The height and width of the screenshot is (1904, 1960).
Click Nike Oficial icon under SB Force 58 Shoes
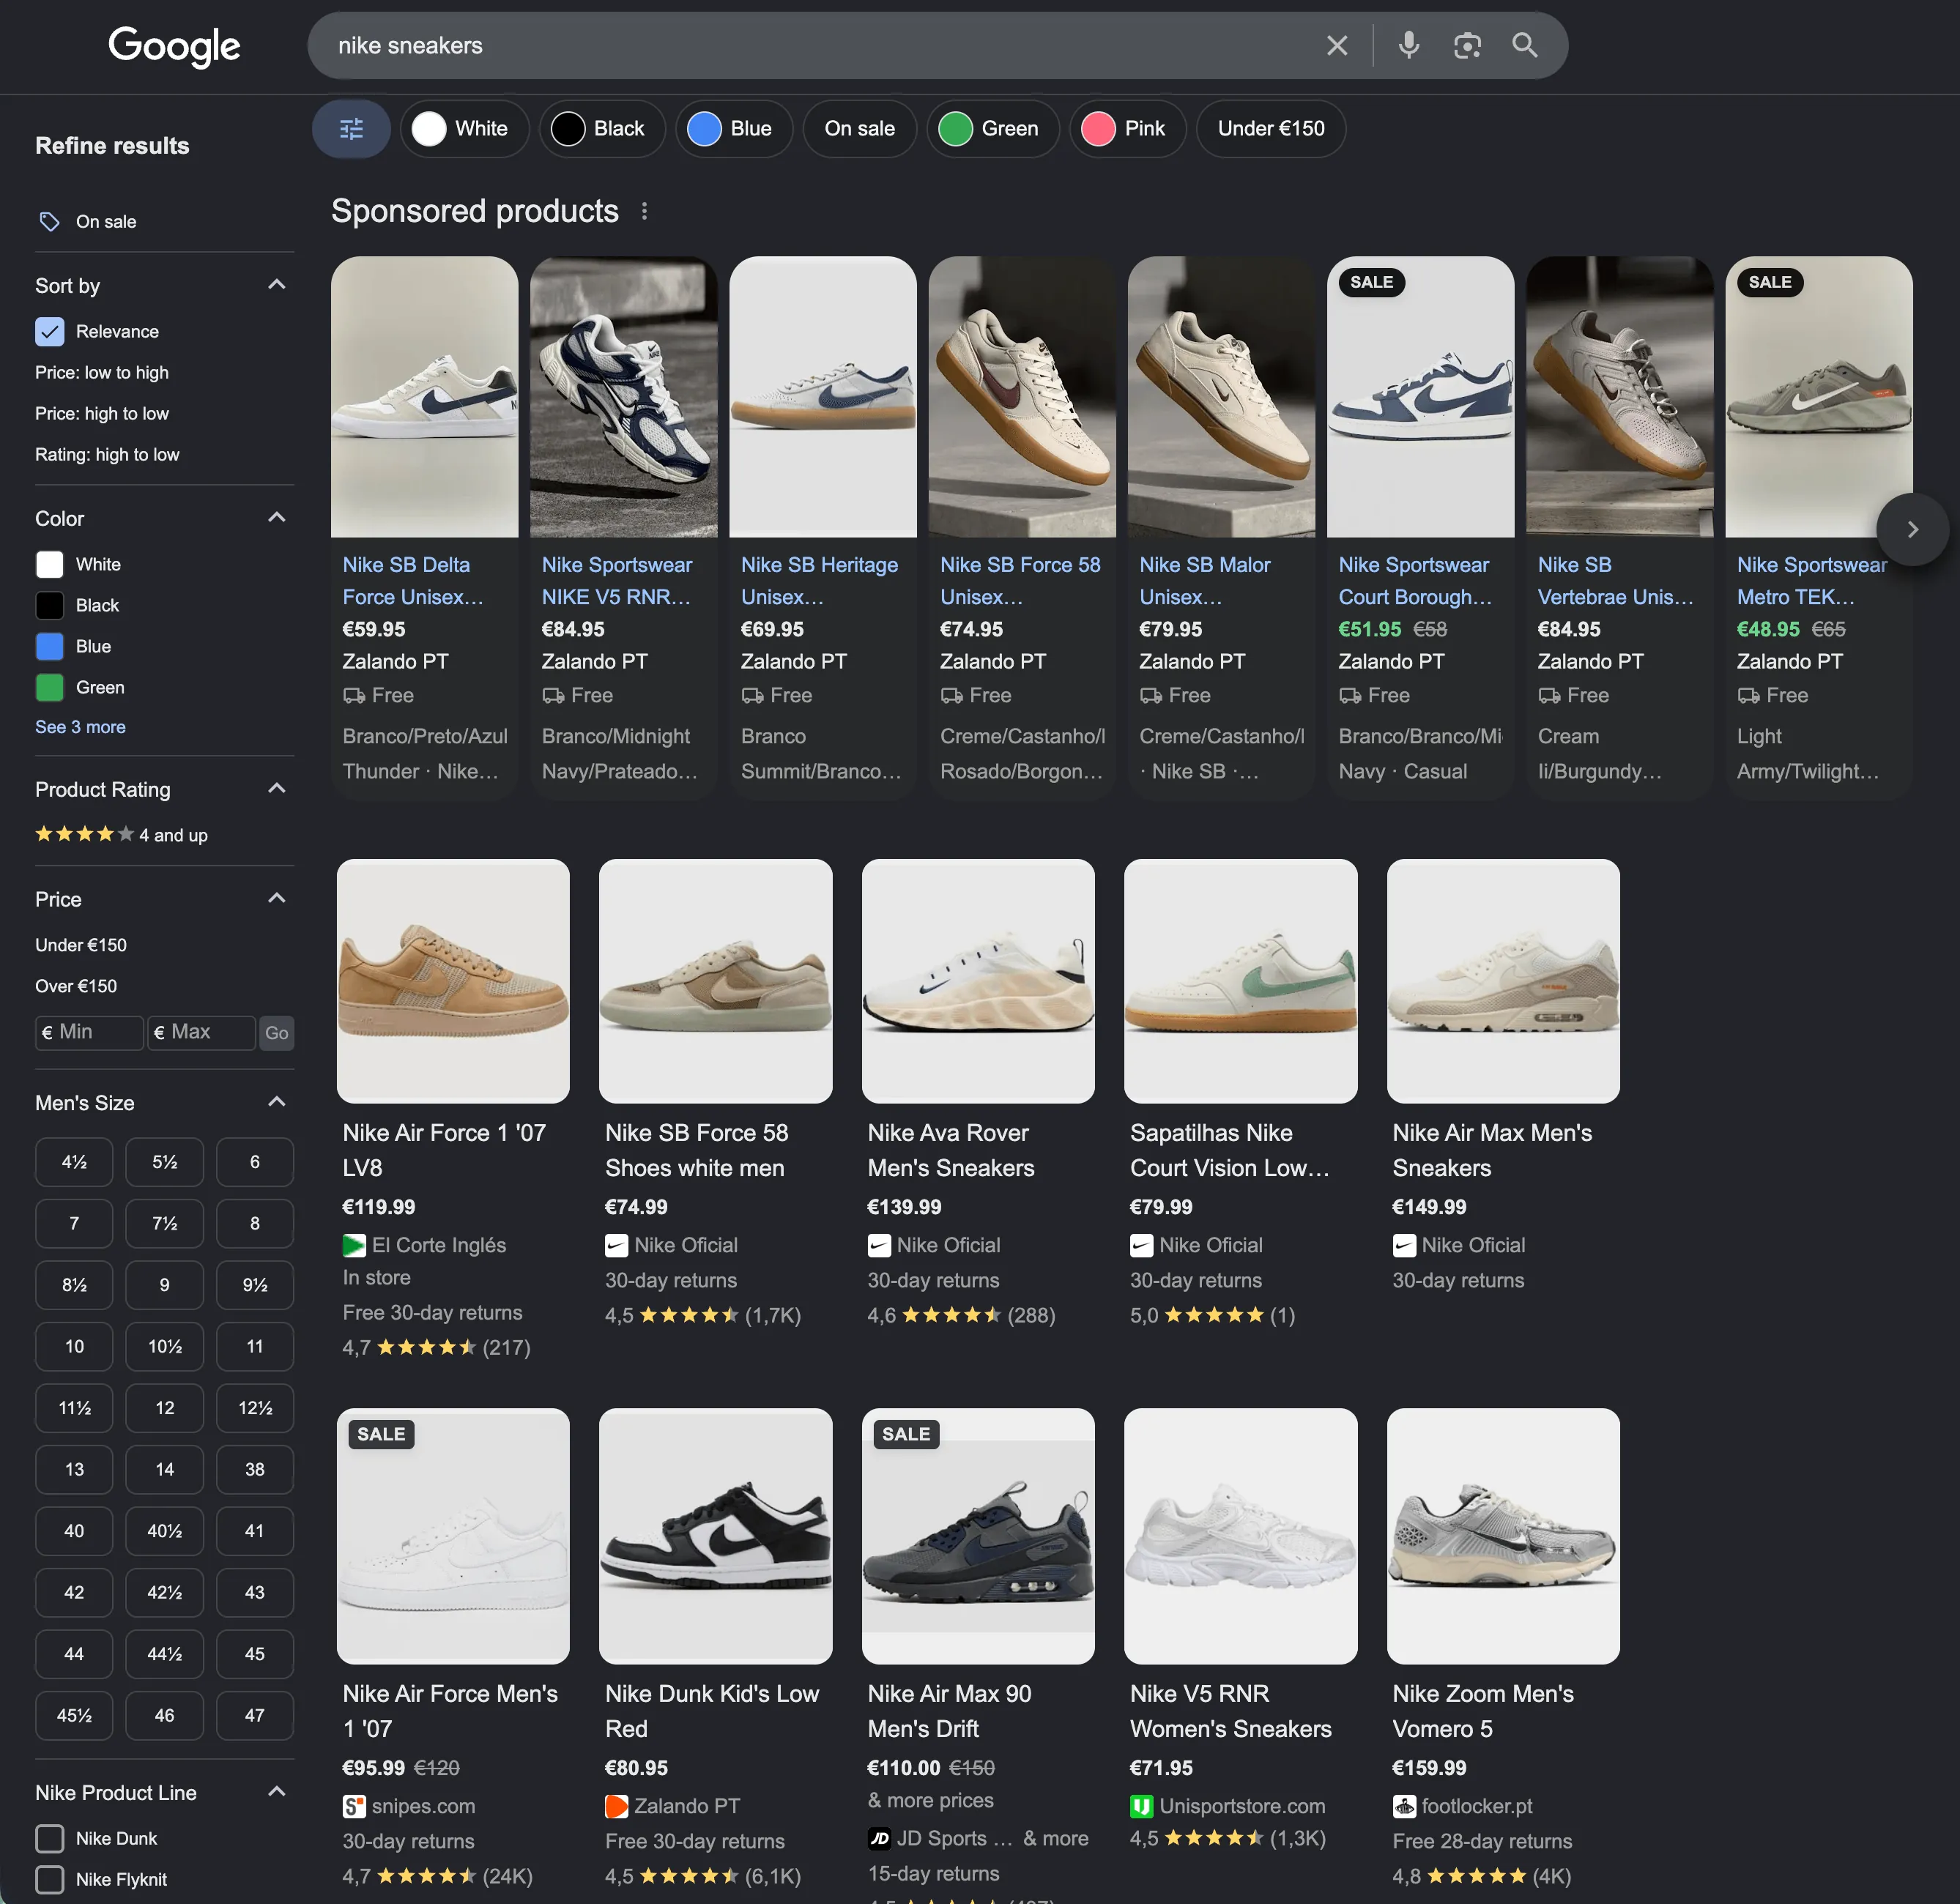tap(616, 1245)
